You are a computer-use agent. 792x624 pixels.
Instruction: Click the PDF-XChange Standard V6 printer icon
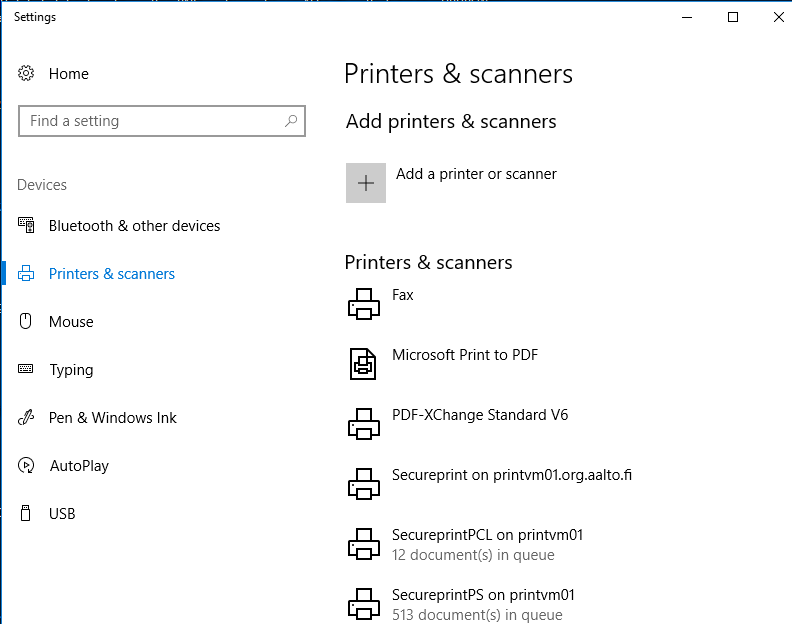pos(364,424)
